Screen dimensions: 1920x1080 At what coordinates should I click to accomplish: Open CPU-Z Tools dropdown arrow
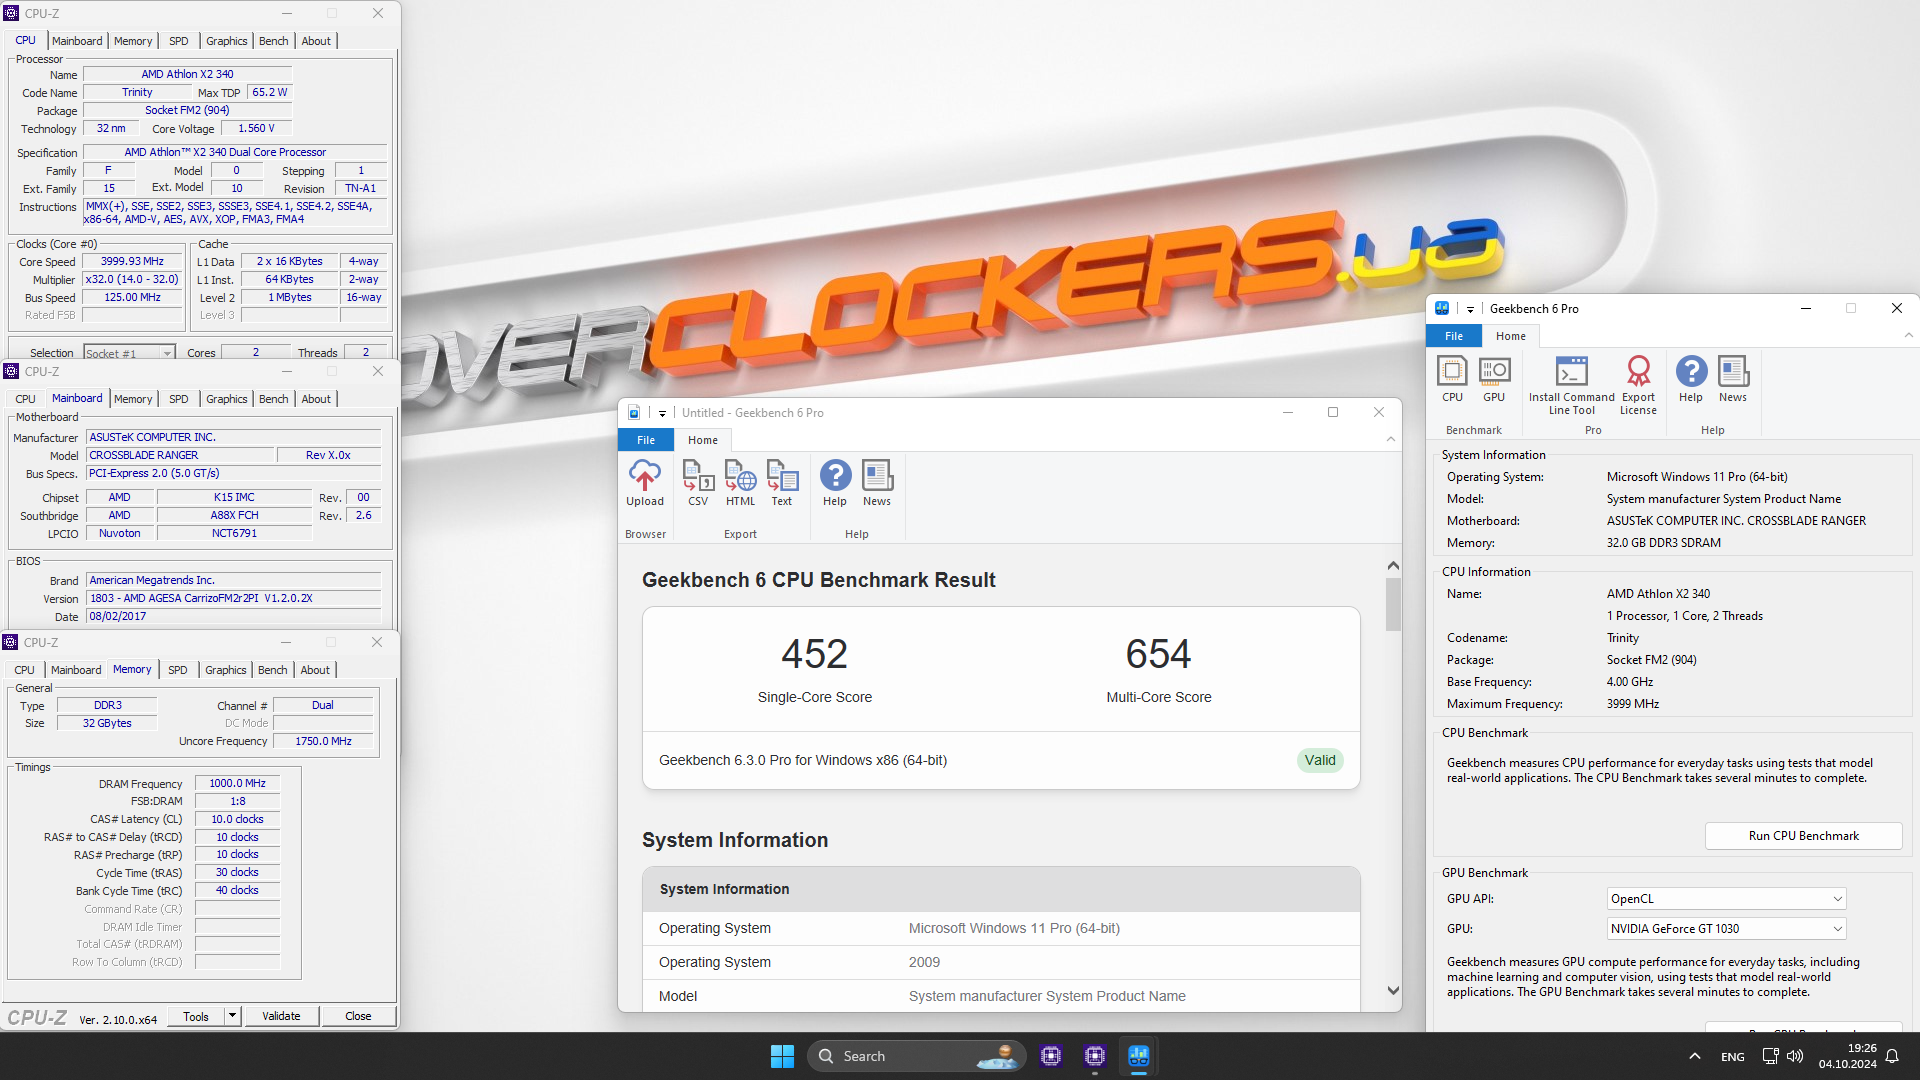coord(232,1016)
